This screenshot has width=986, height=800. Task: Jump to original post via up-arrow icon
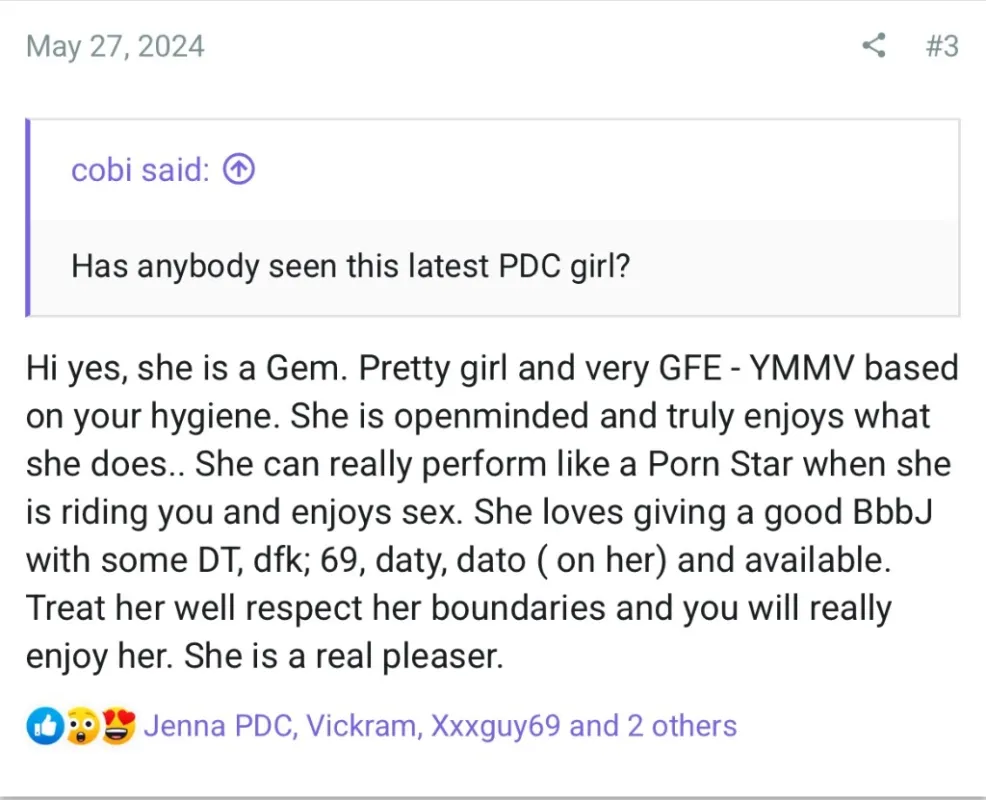coord(238,170)
